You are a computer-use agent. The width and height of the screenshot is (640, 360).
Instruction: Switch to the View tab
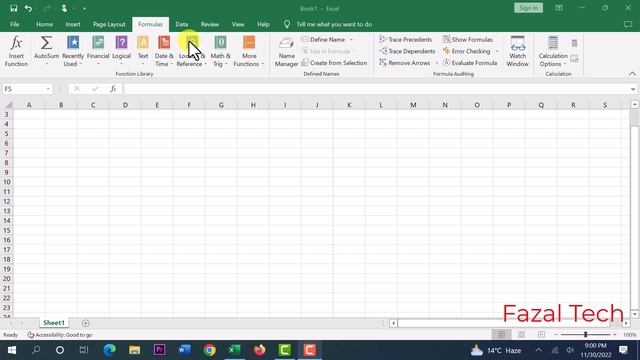coord(238,24)
